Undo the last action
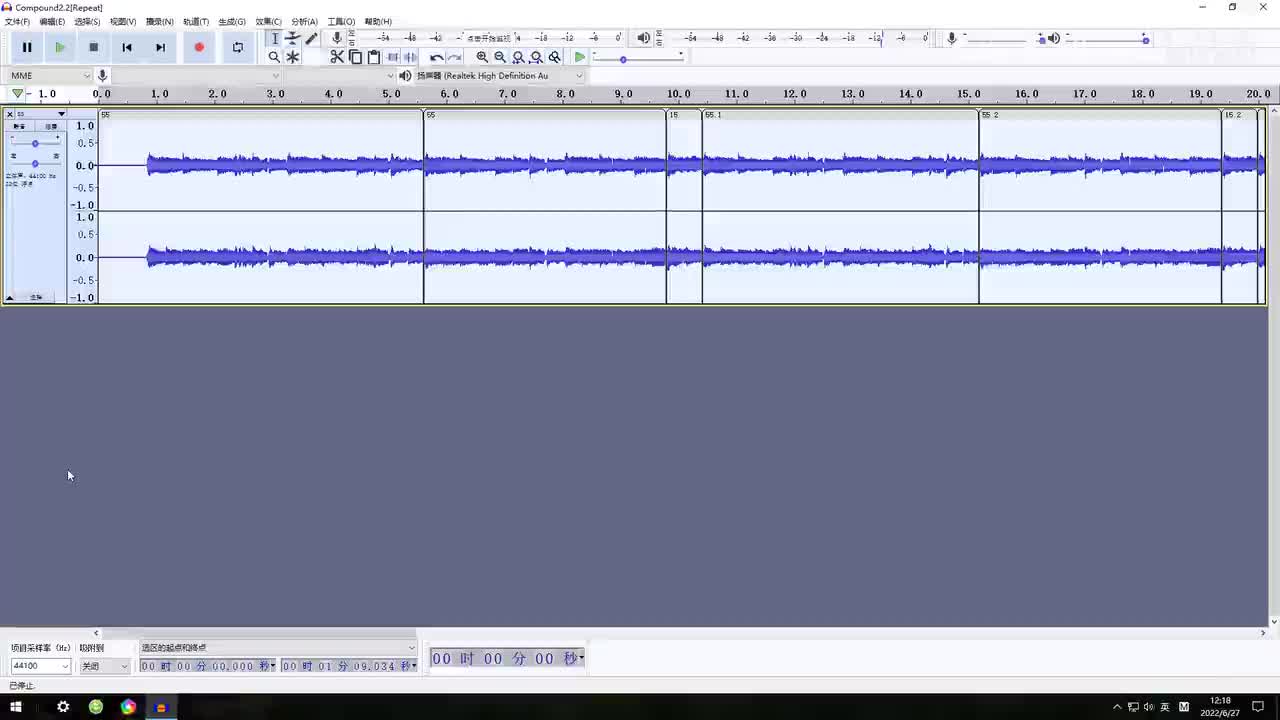 (436, 57)
